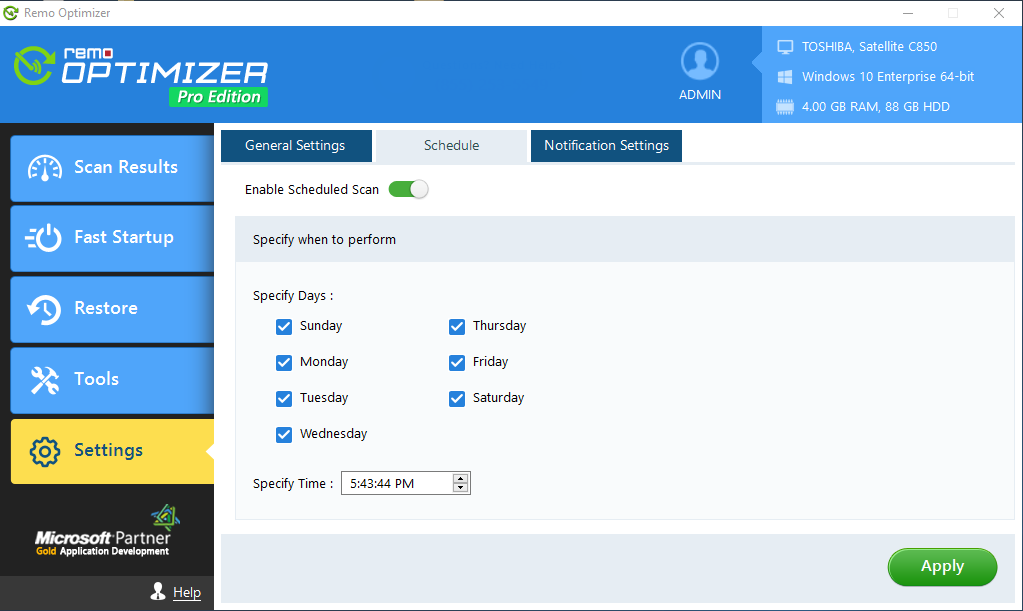Increase time with the up spinner arrow
This screenshot has height=611, width=1023.
point(460,478)
